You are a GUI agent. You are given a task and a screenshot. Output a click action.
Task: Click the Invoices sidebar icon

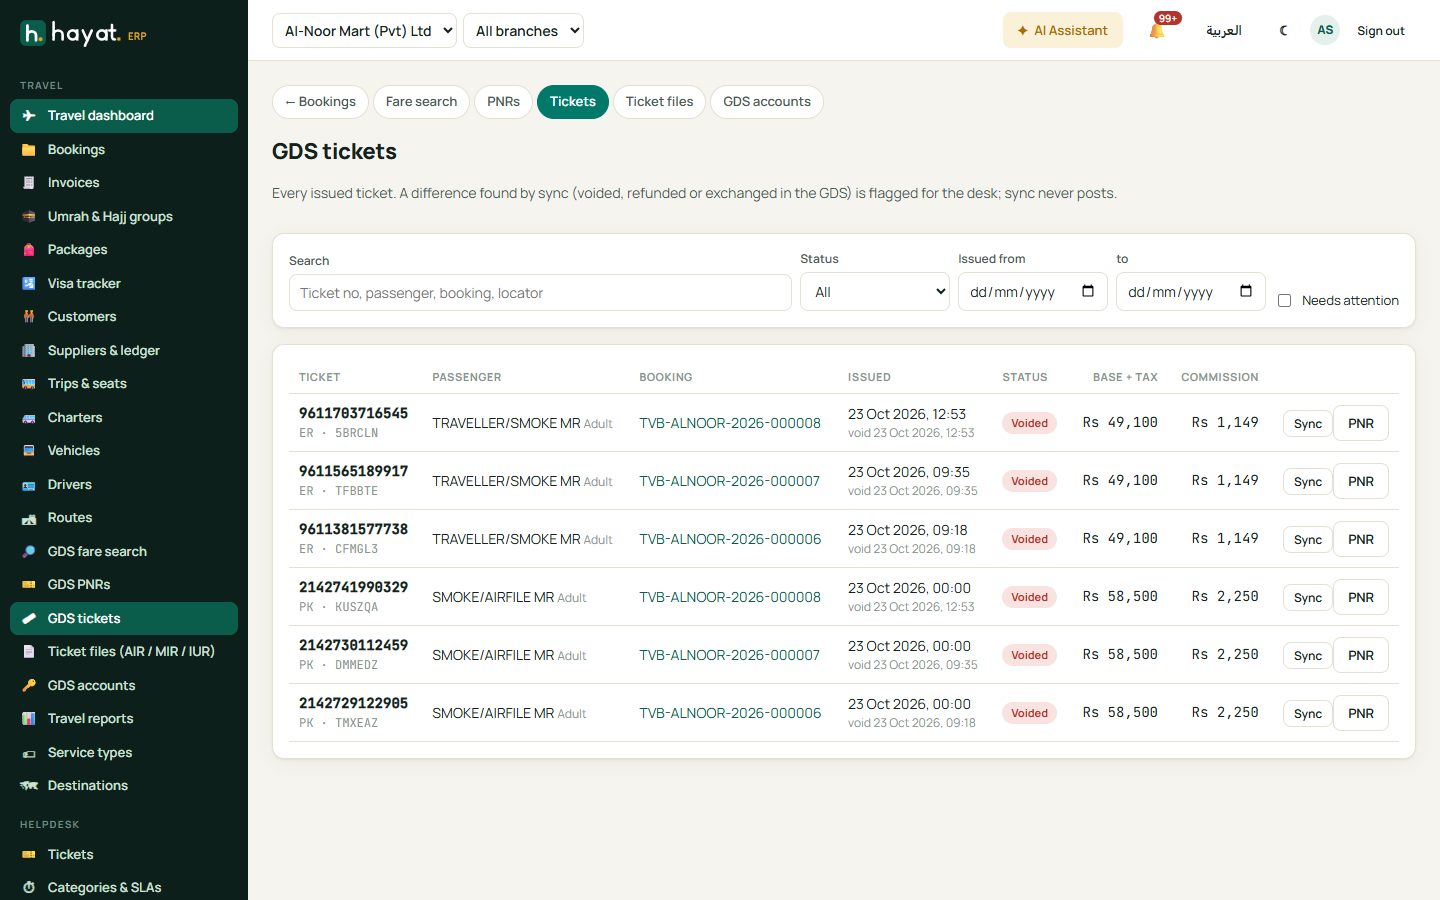point(29,183)
